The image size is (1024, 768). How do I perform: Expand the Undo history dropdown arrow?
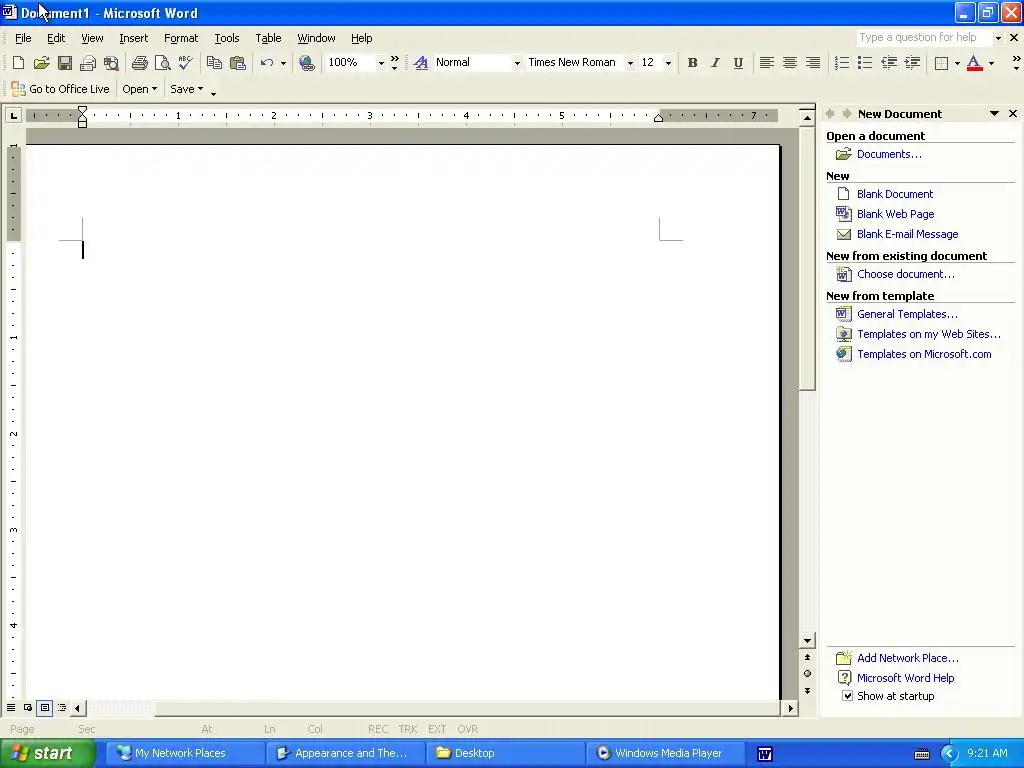283,63
